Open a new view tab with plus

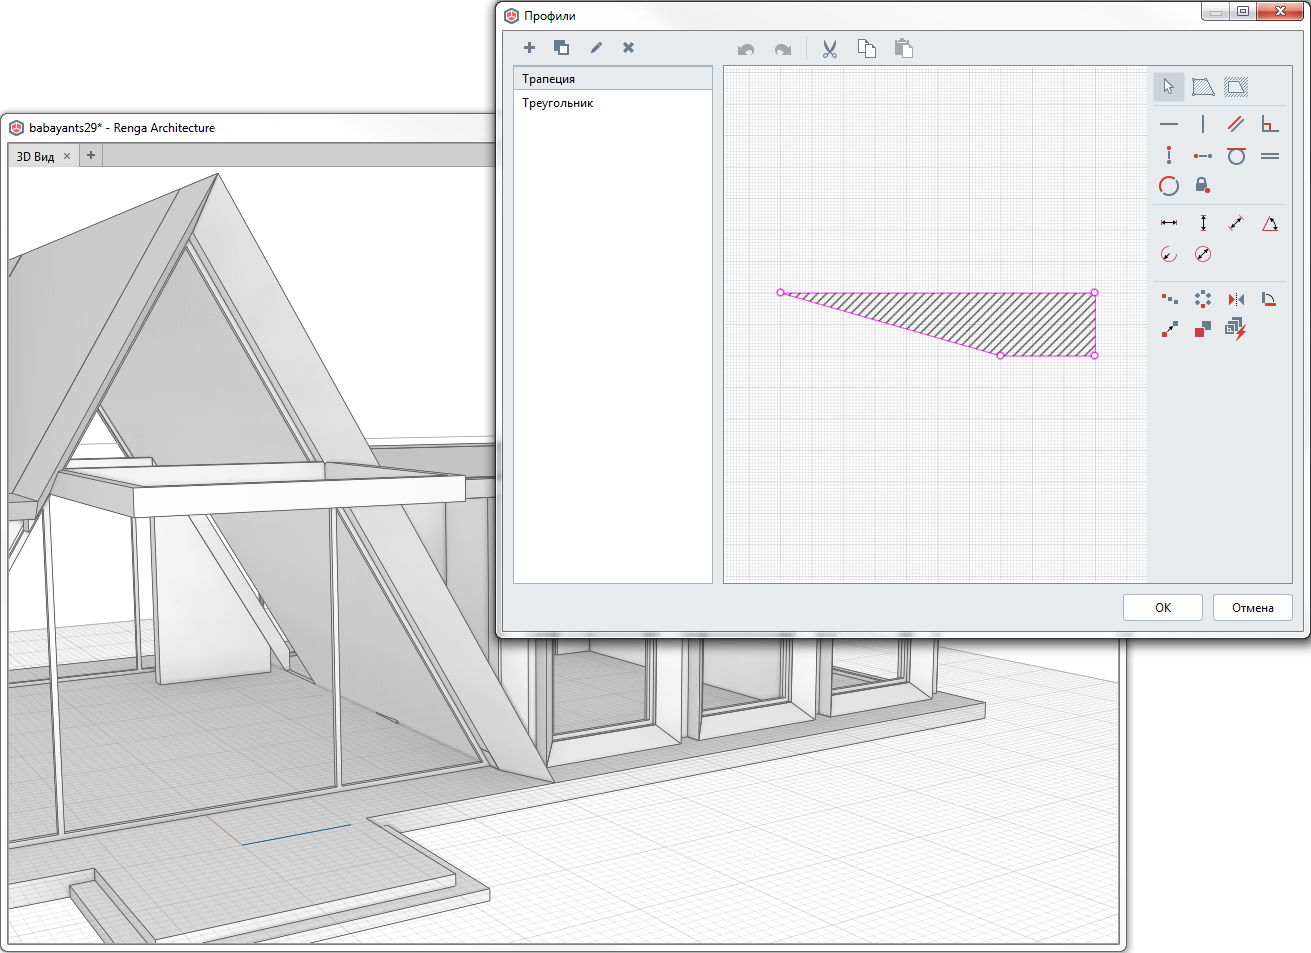(91, 155)
